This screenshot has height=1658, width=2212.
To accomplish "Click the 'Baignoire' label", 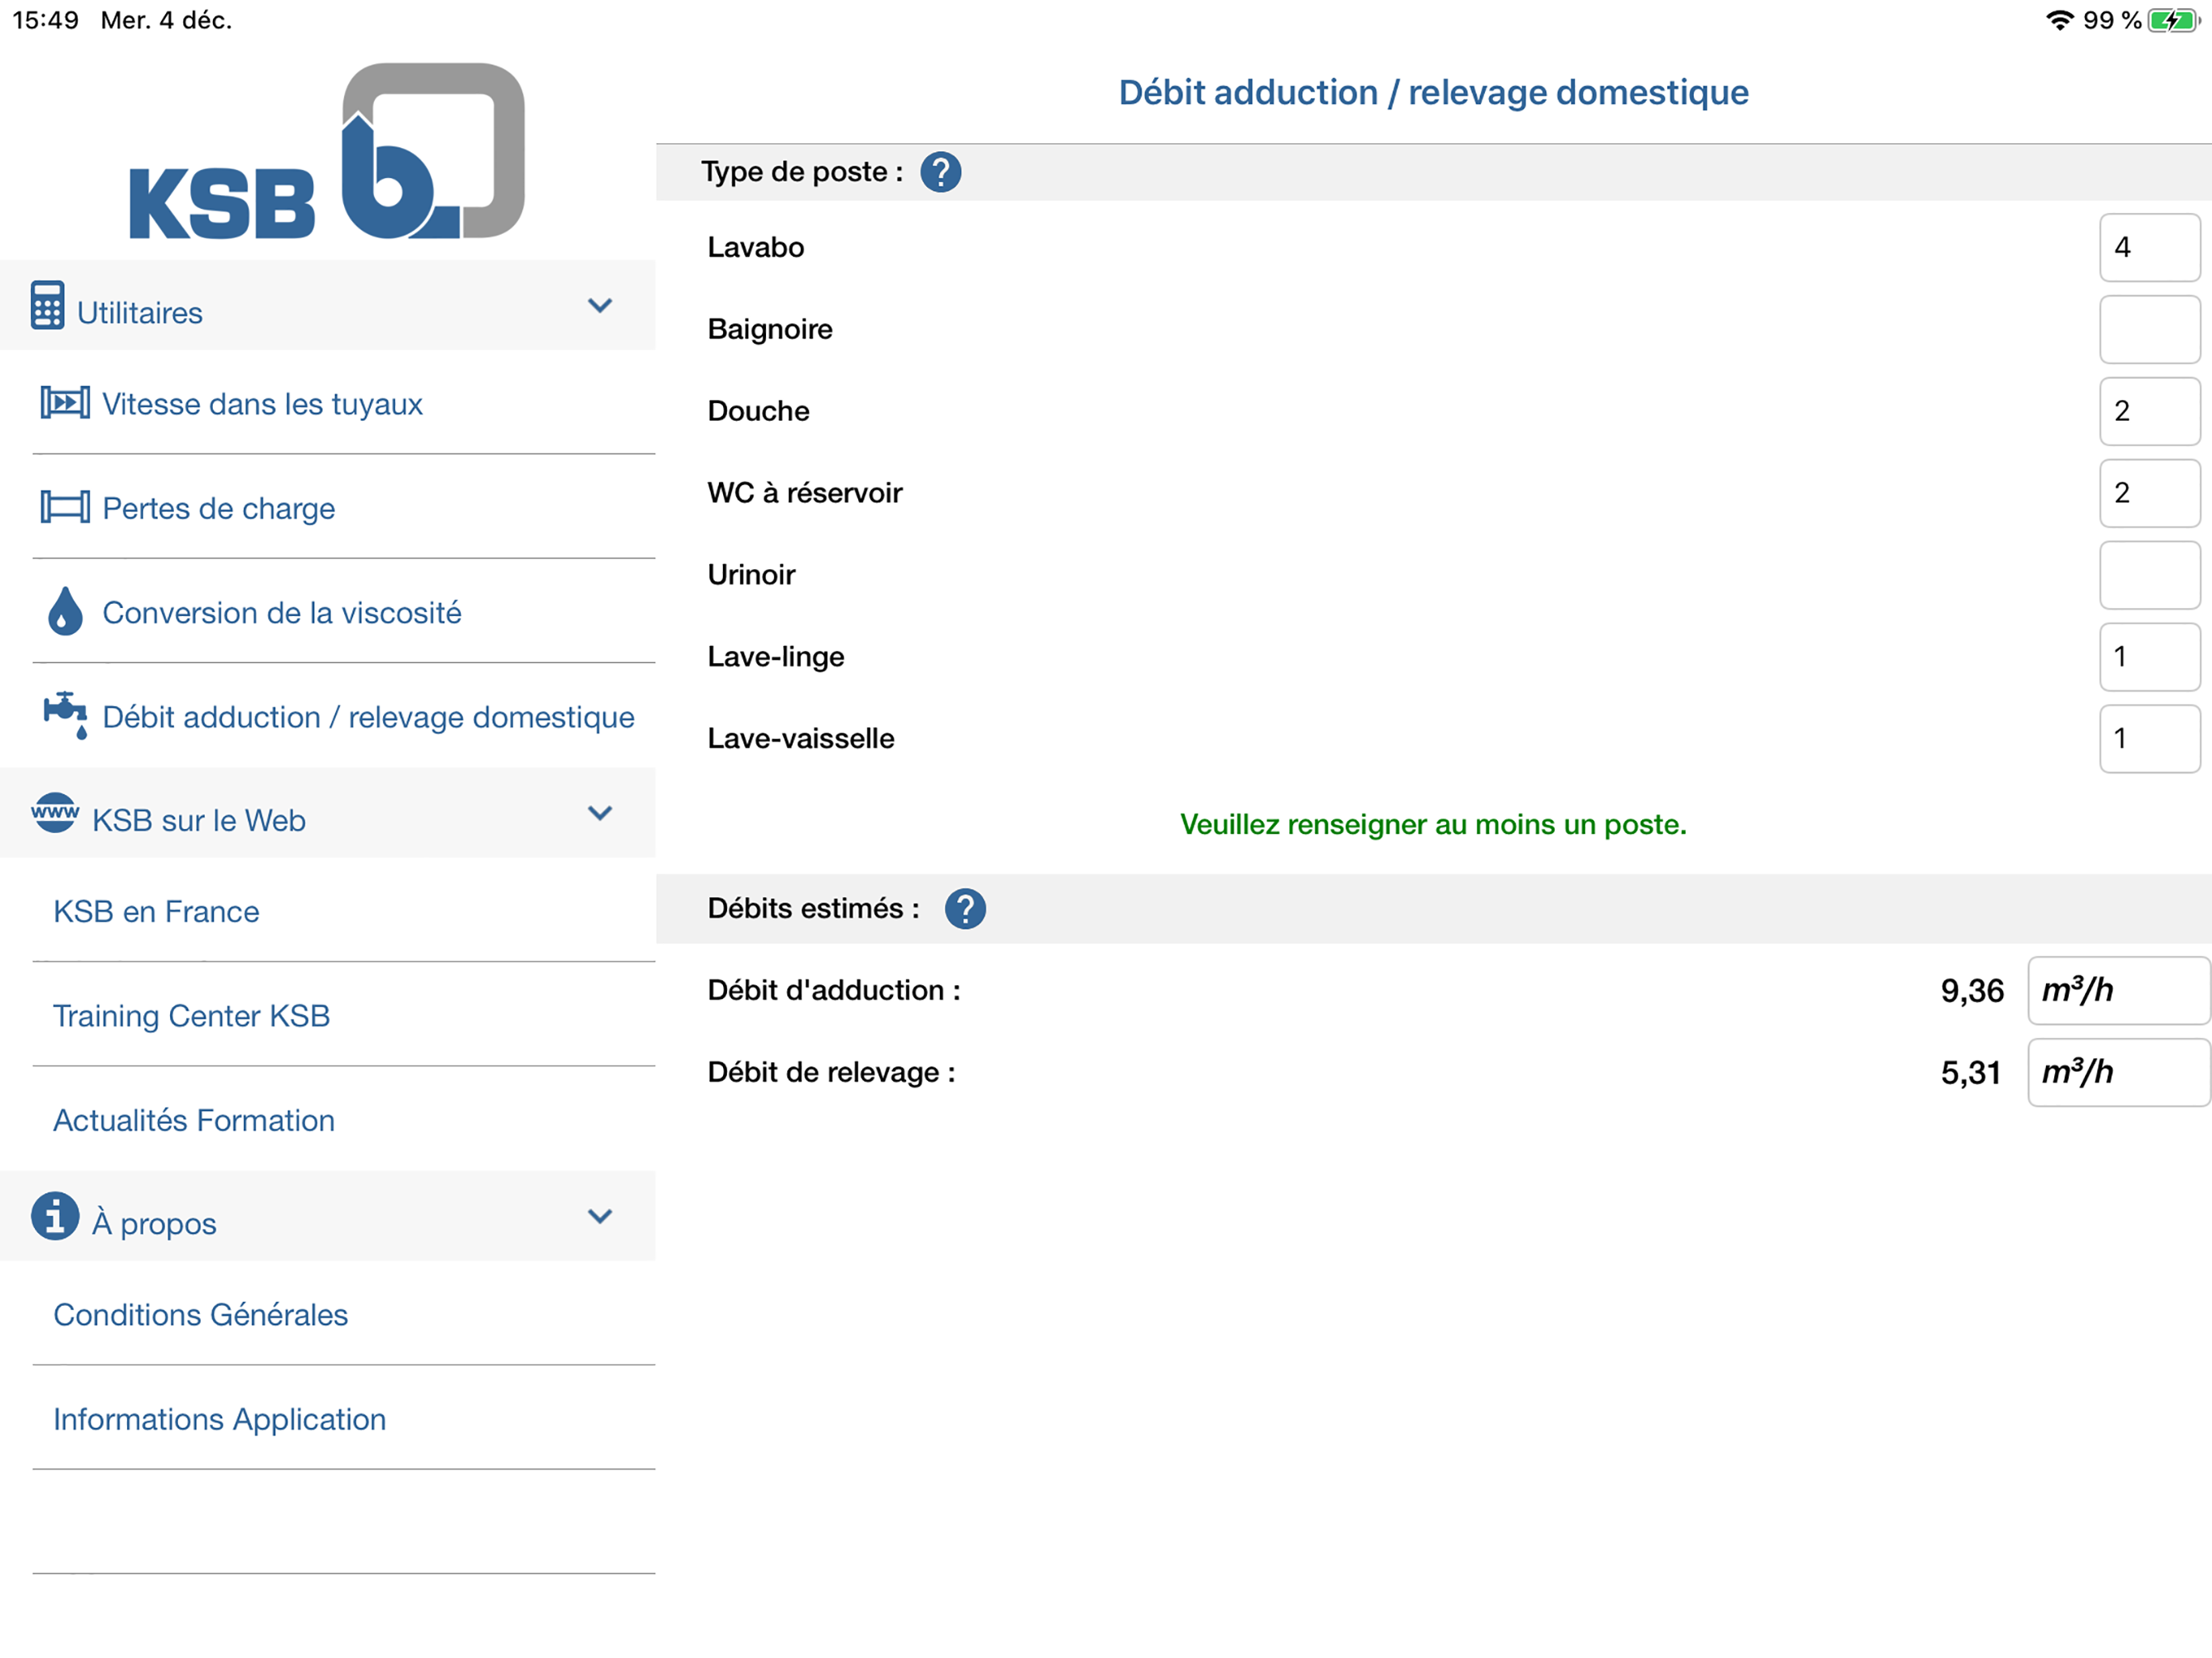I will (770, 329).
